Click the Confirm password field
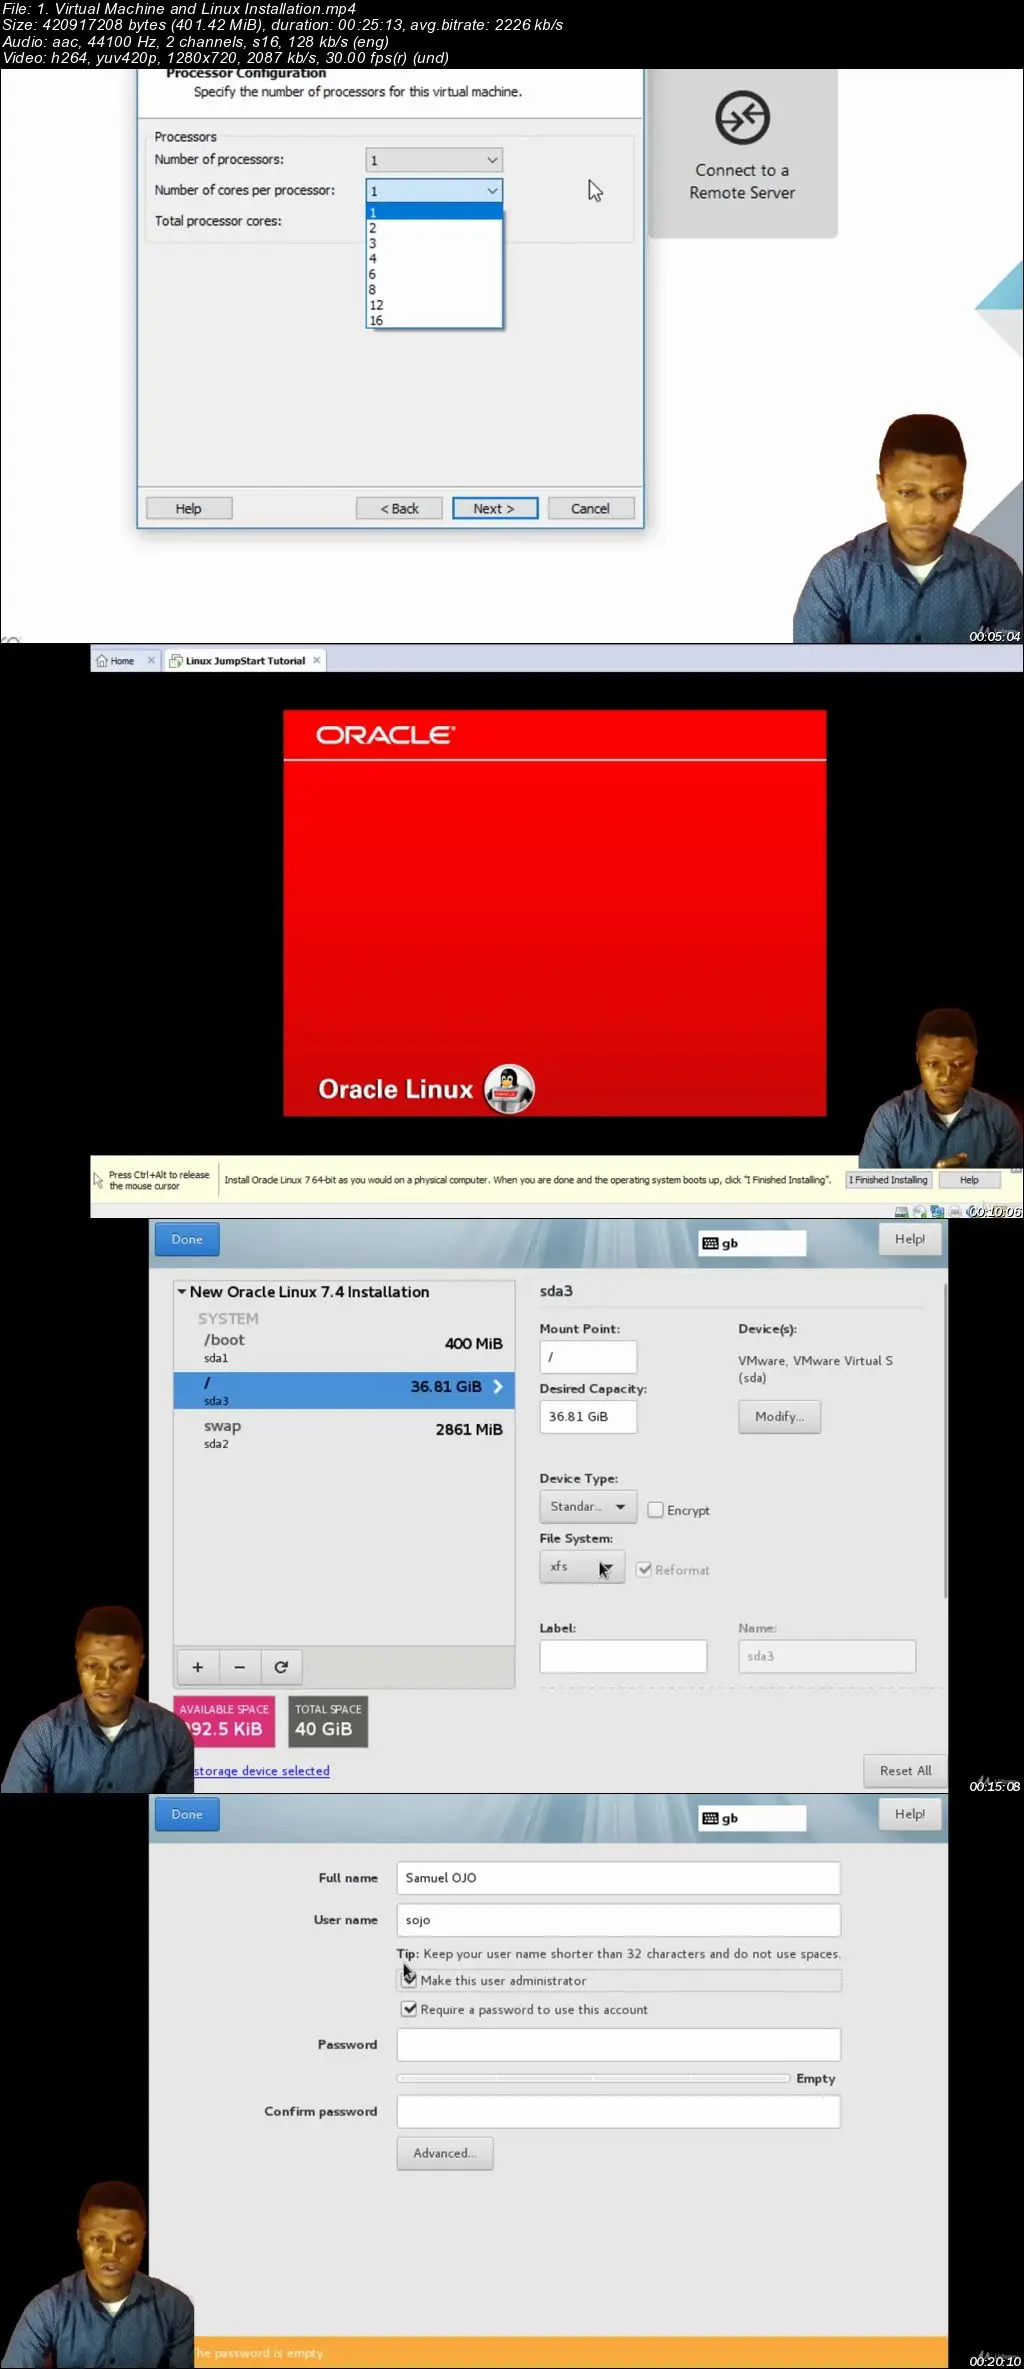 tap(618, 2112)
